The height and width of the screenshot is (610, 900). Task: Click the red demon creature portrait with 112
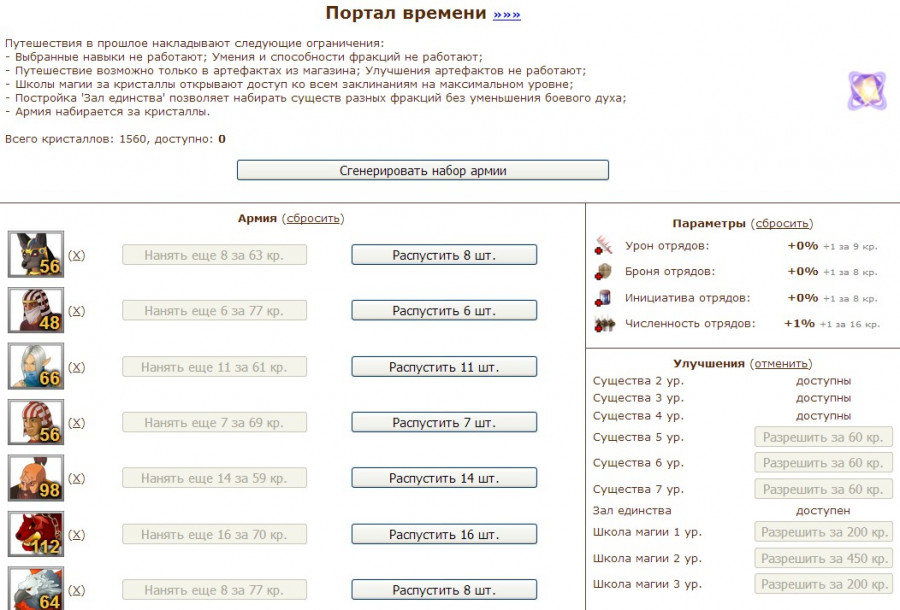(36, 534)
